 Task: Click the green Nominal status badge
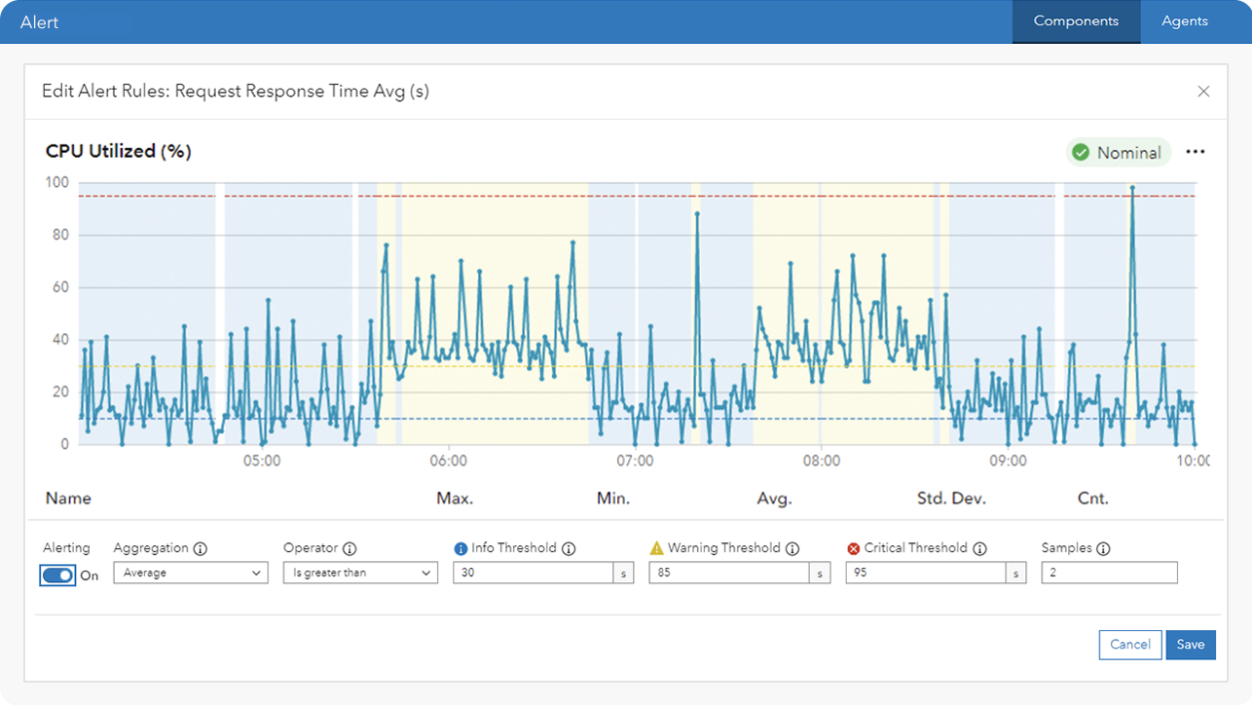tap(1117, 153)
